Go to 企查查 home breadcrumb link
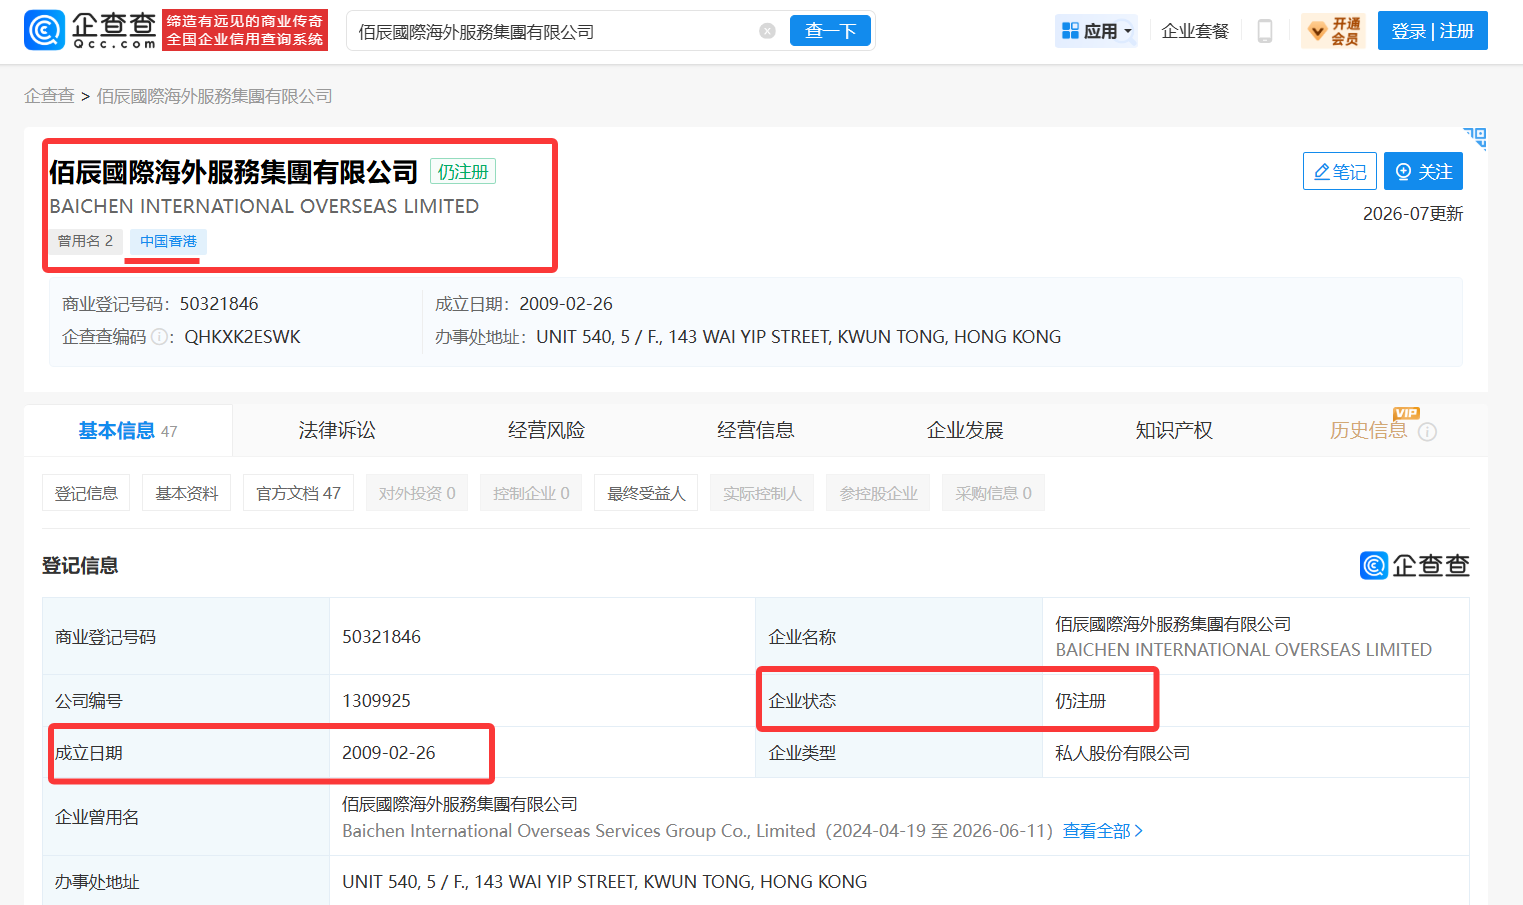This screenshot has height=905, width=1523. tap(49, 96)
